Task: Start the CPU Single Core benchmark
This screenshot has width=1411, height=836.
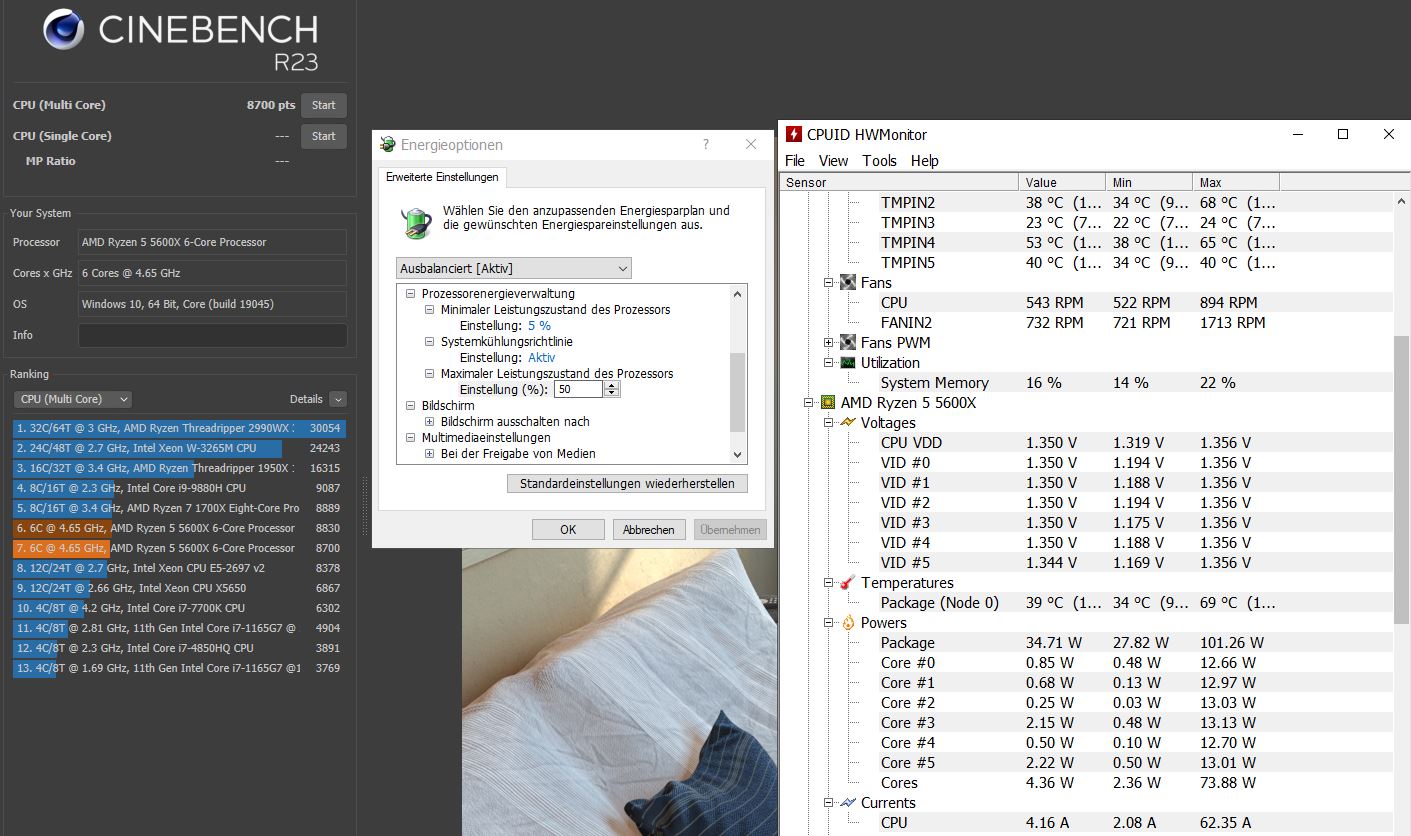Action: point(323,136)
